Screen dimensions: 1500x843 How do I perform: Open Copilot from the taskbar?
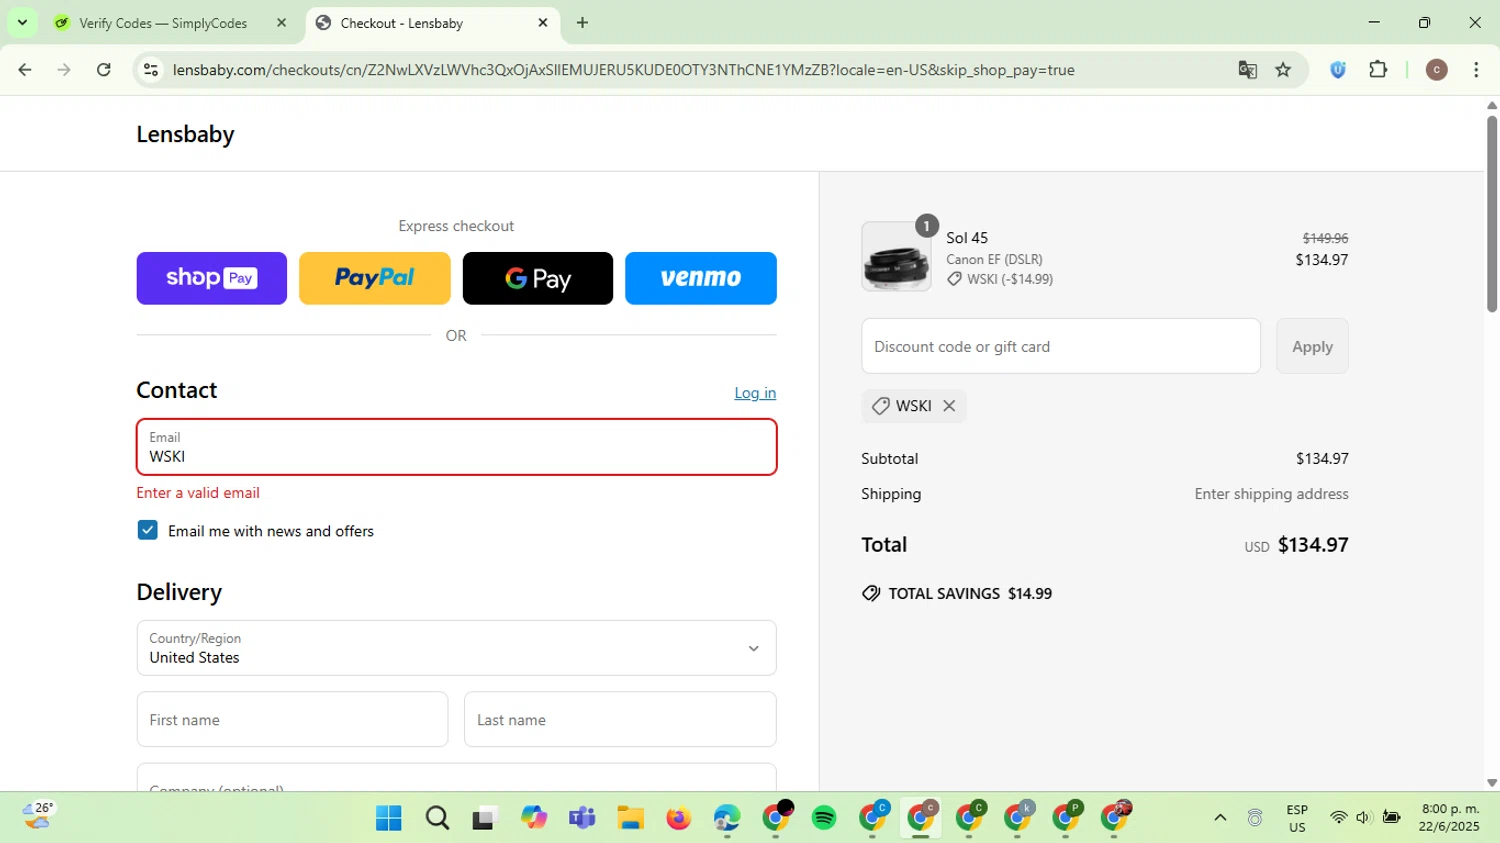[534, 818]
